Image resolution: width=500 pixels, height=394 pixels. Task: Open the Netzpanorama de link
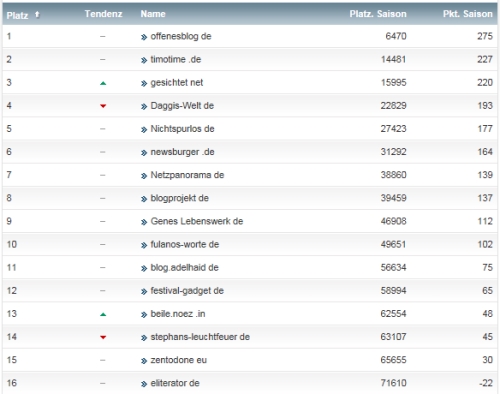tap(187, 175)
